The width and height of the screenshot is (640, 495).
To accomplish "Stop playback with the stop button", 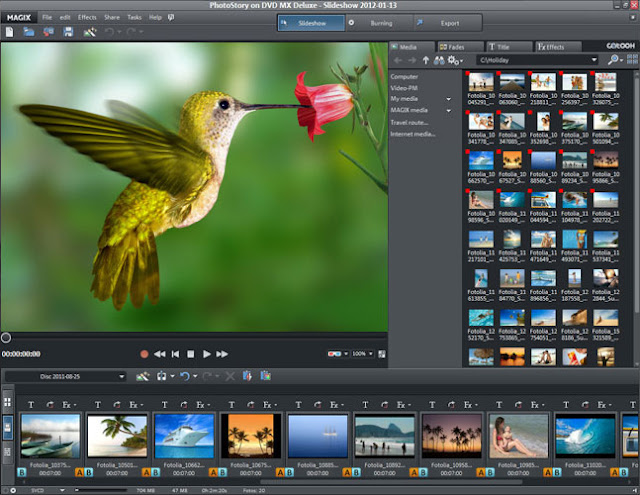I will coord(191,354).
